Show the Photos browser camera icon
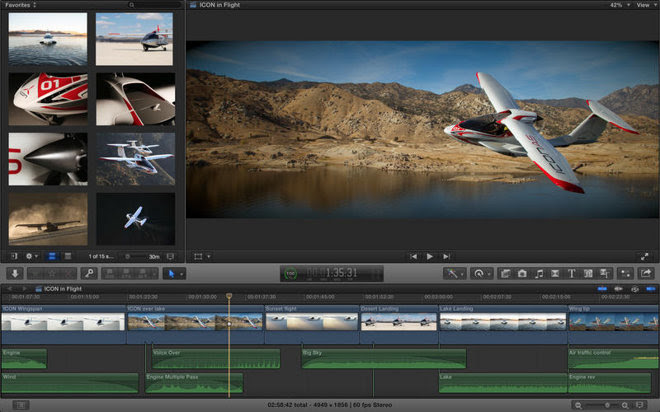 522,274
